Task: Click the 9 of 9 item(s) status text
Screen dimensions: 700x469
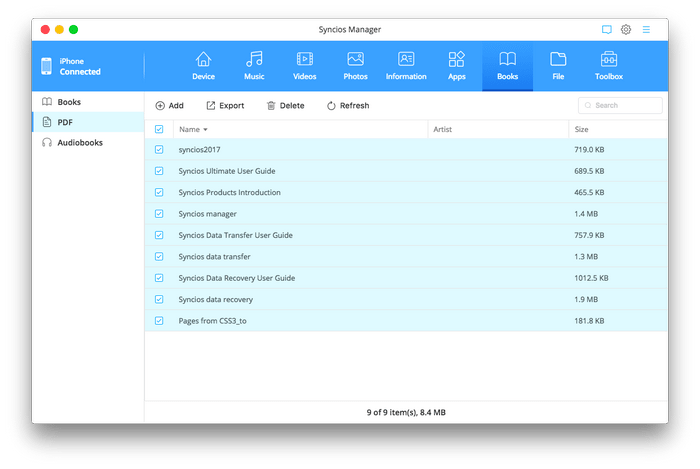Action: coord(406,412)
